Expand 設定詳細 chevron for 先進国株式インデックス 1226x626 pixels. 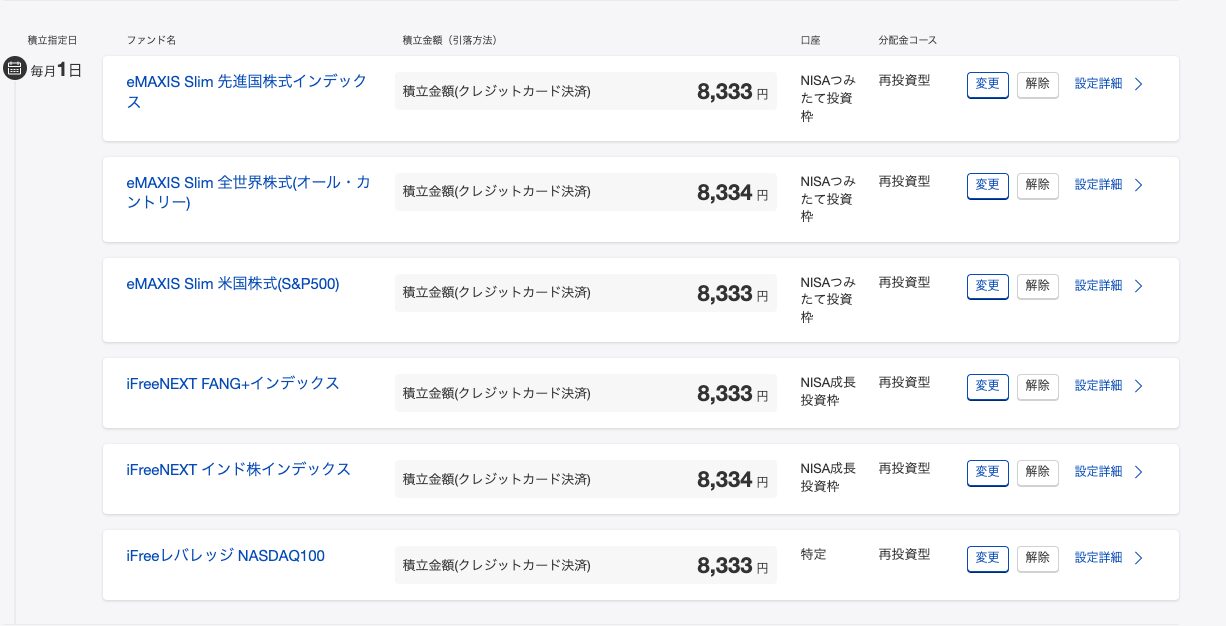point(1138,84)
